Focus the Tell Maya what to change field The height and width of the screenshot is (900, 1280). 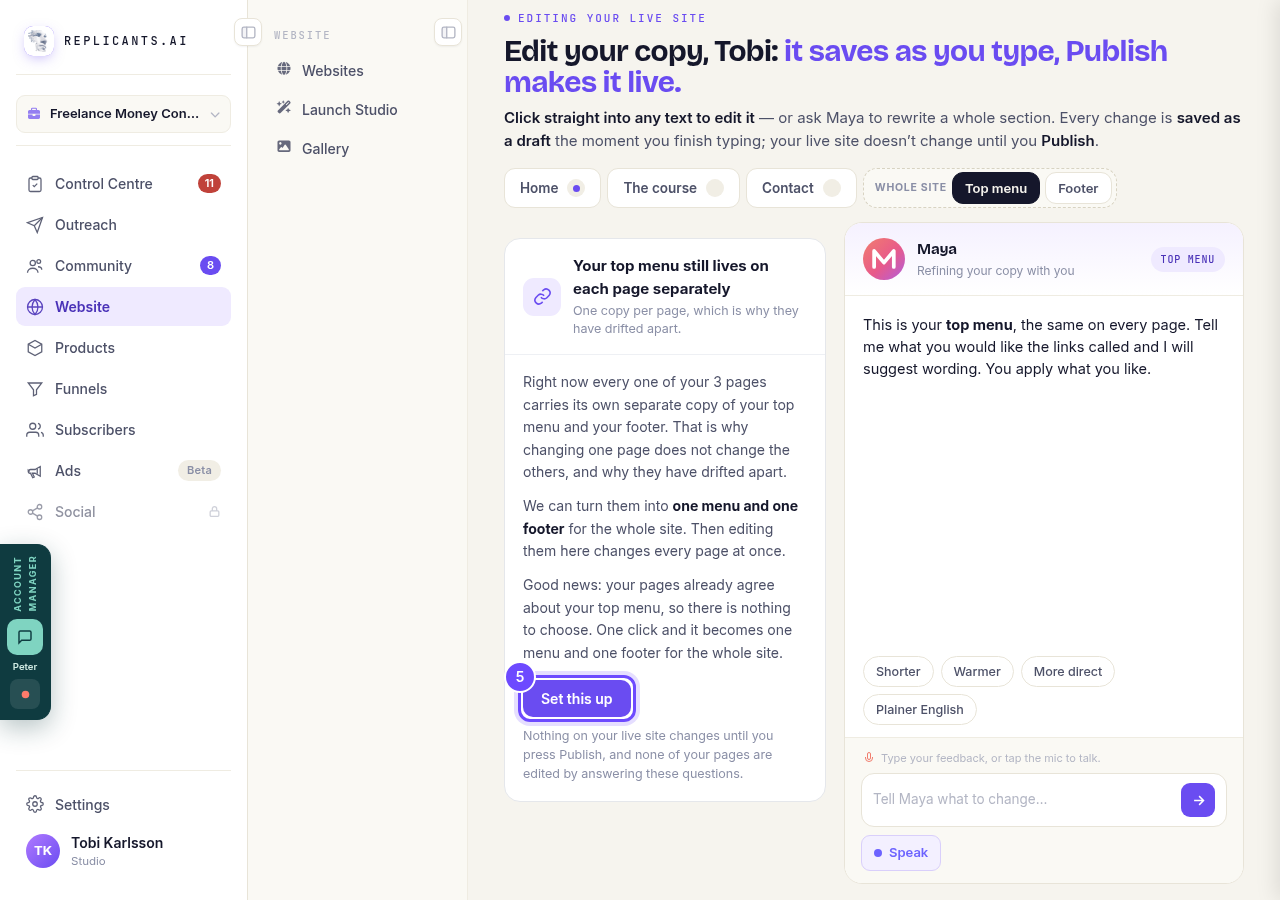pos(1022,799)
